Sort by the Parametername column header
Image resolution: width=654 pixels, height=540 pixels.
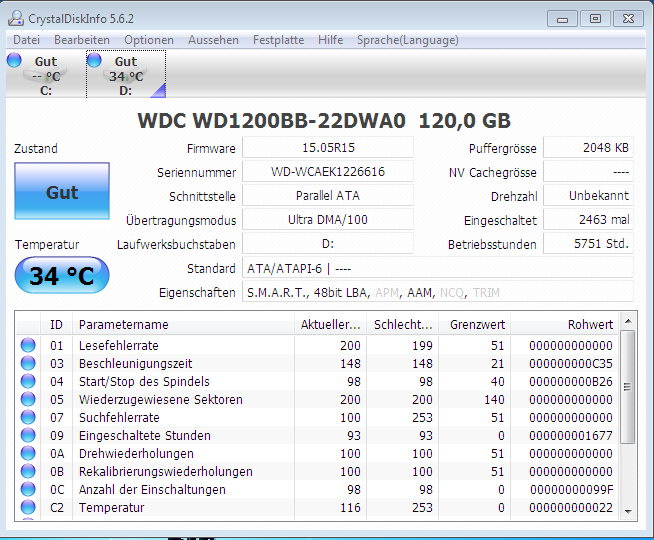(x=184, y=324)
